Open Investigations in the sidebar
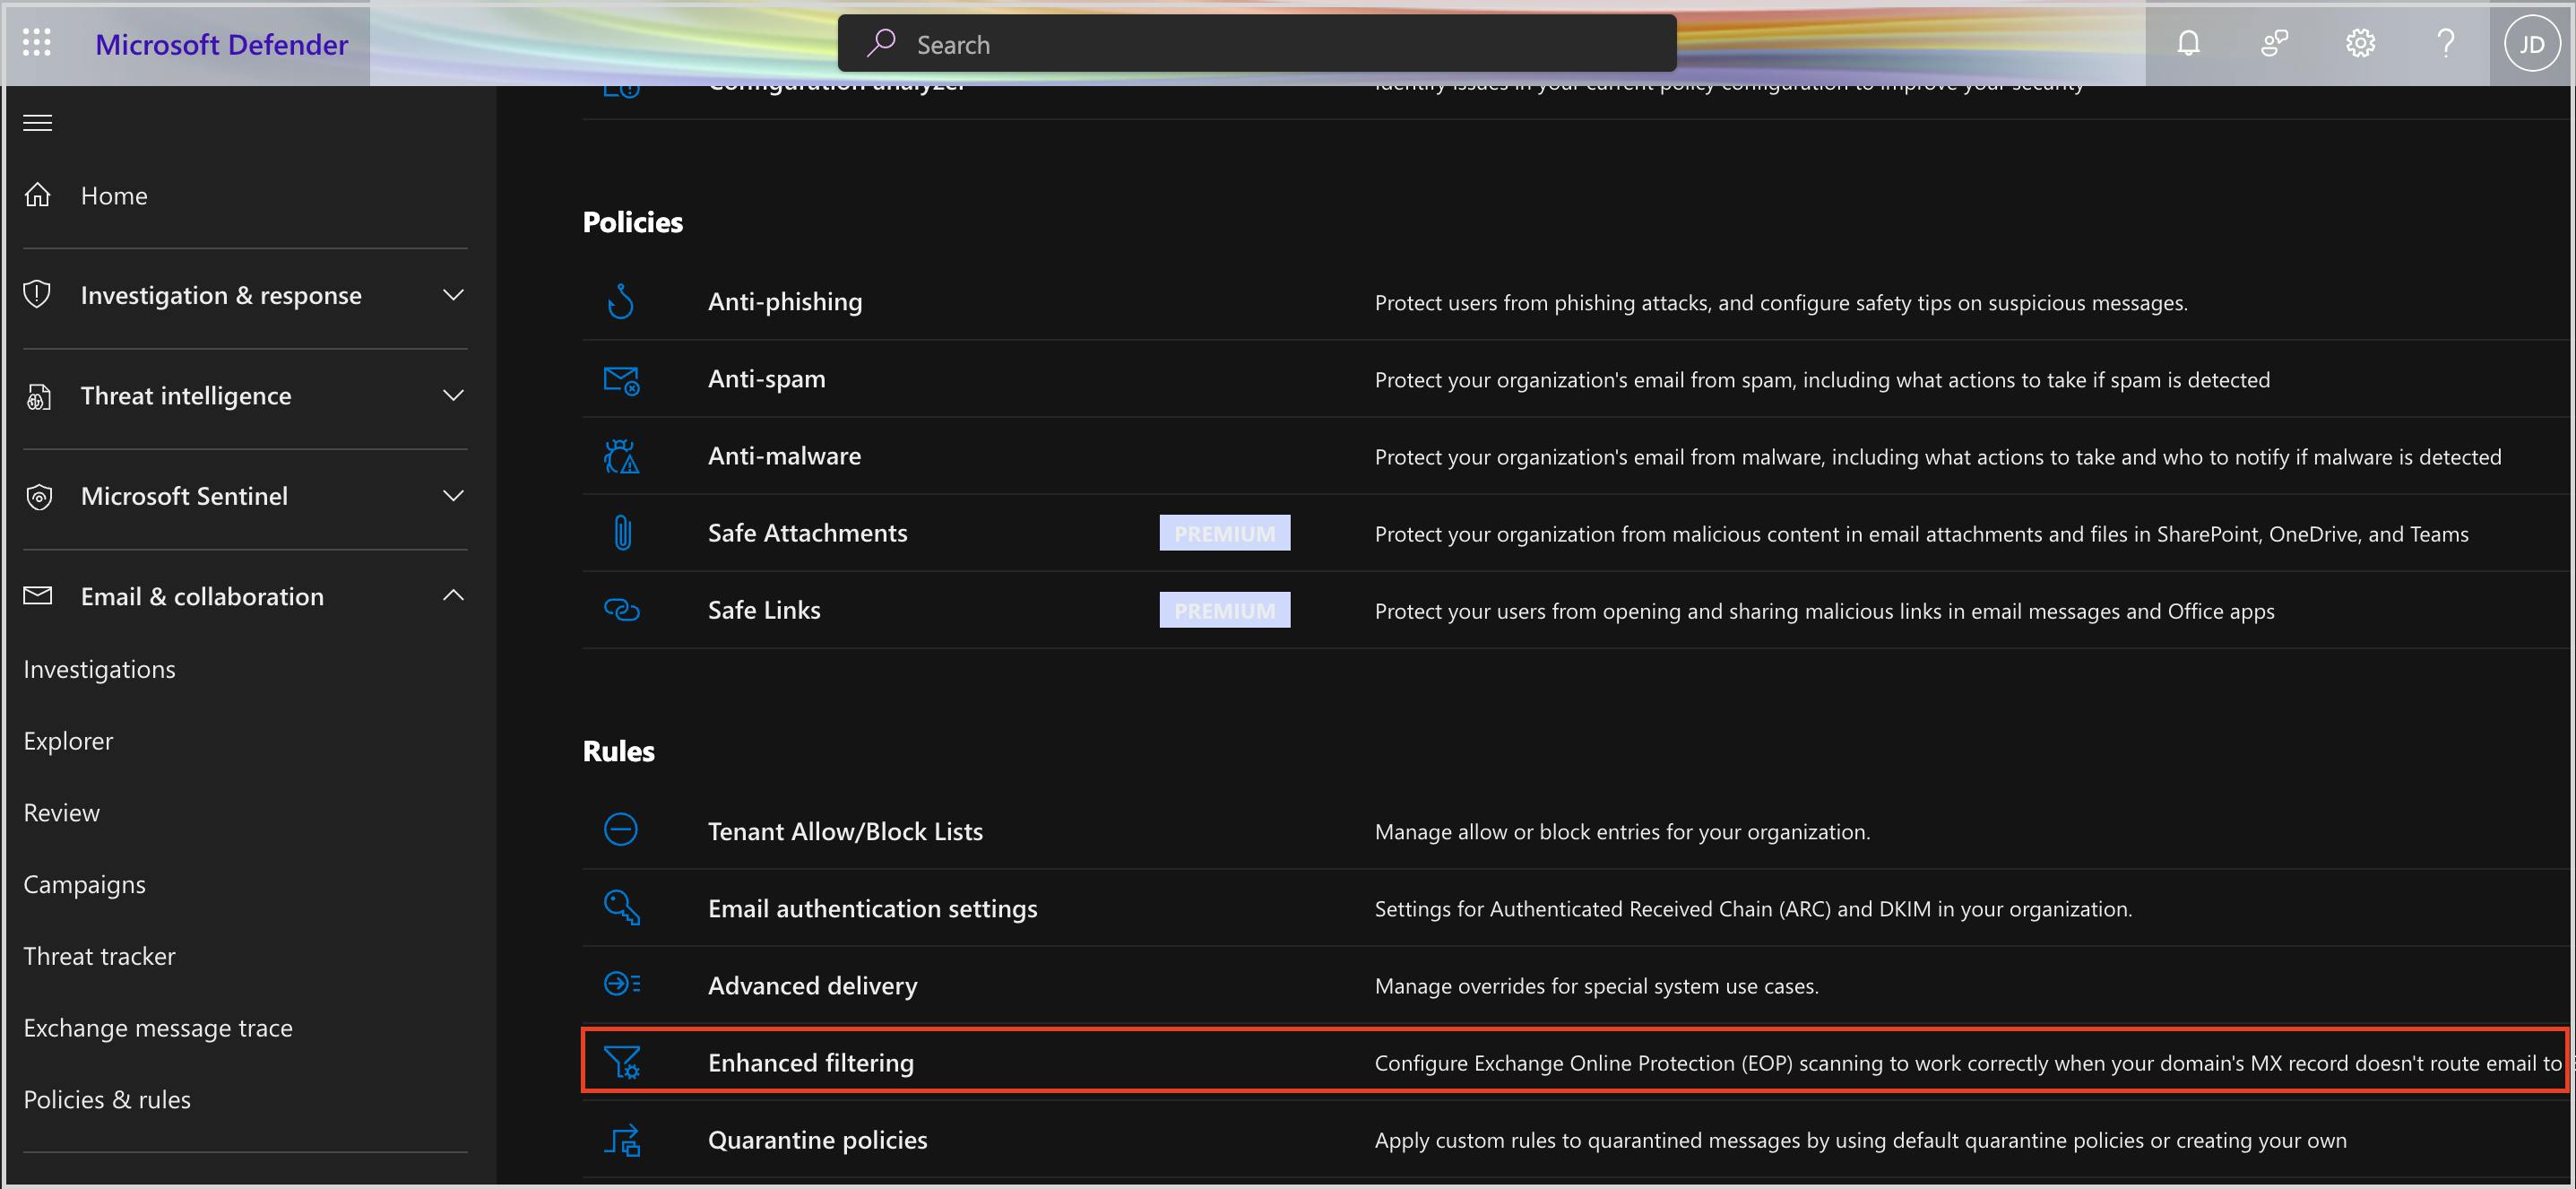The width and height of the screenshot is (2576, 1189). [99, 669]
